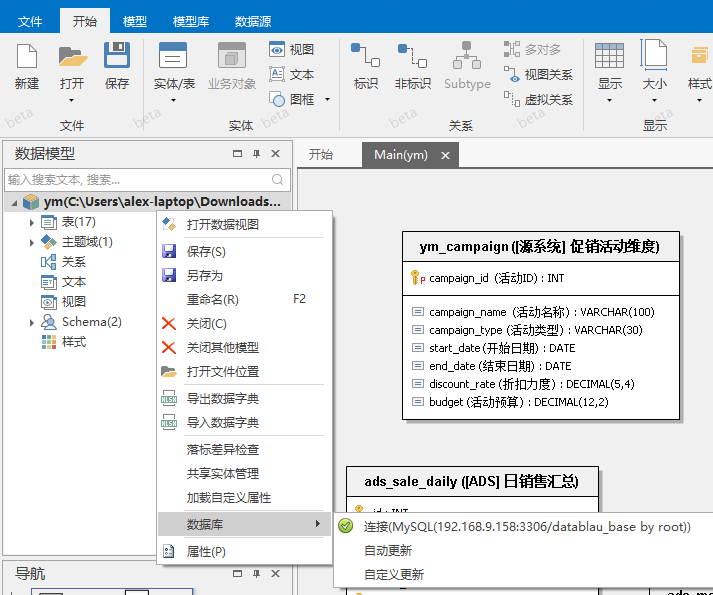
Task: Choose 另存为 from context menu
Action: [245, 276]
